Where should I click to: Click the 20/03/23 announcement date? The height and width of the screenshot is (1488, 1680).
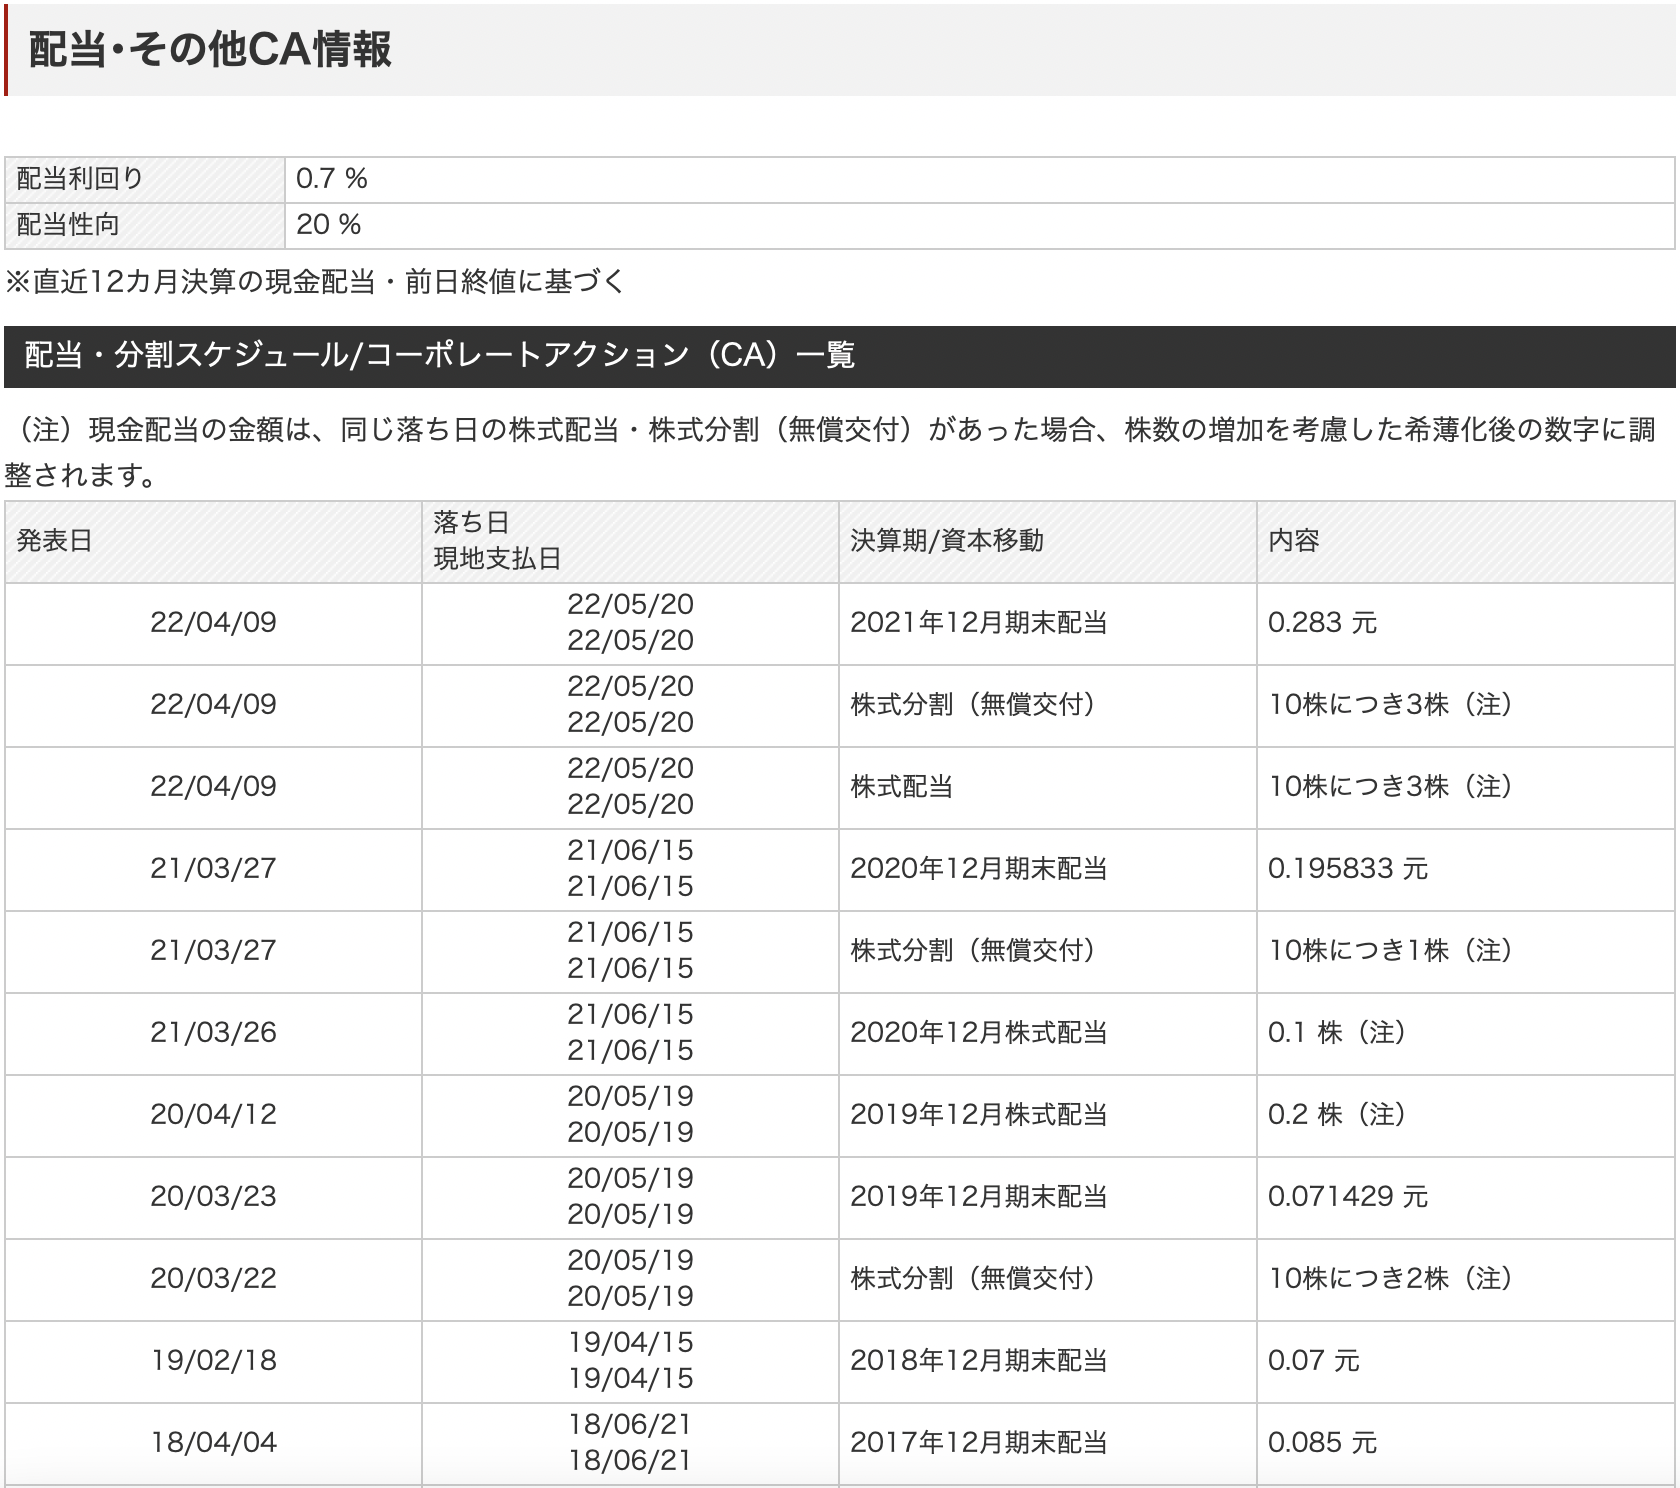[213, 1197]
